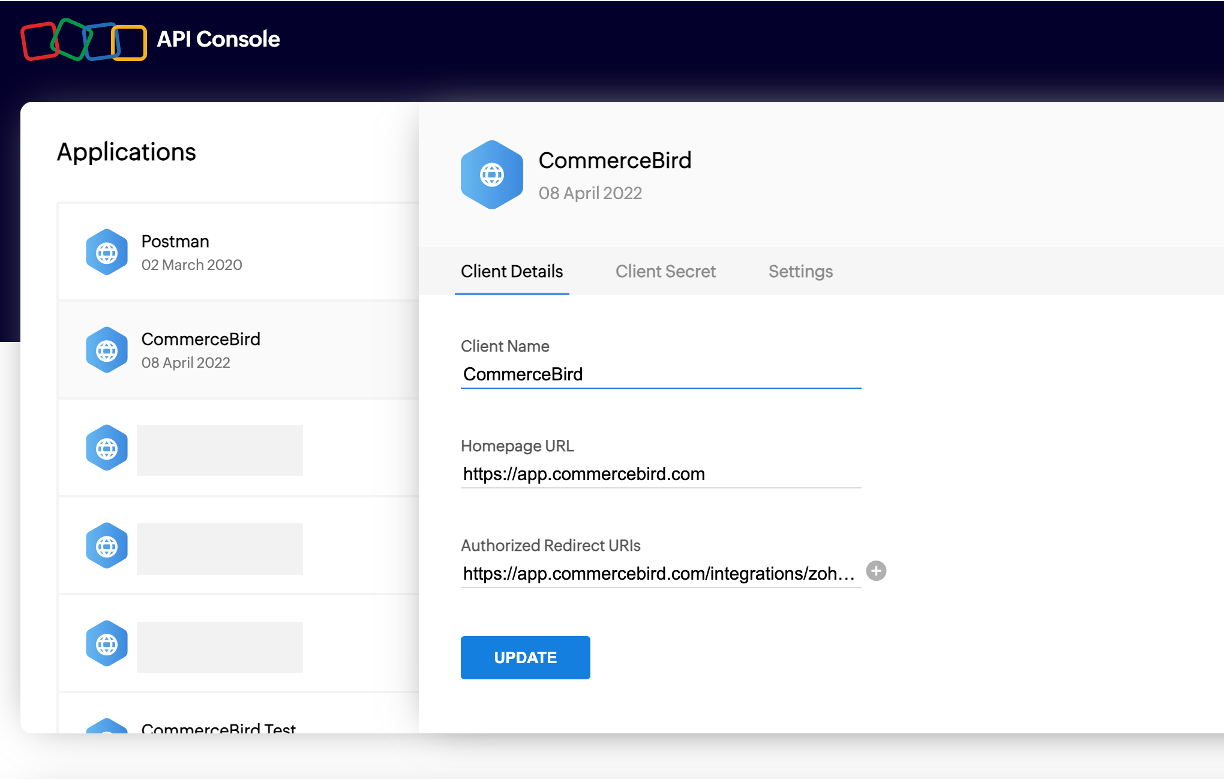Open the Settings tab

click(x=800, y=271)
